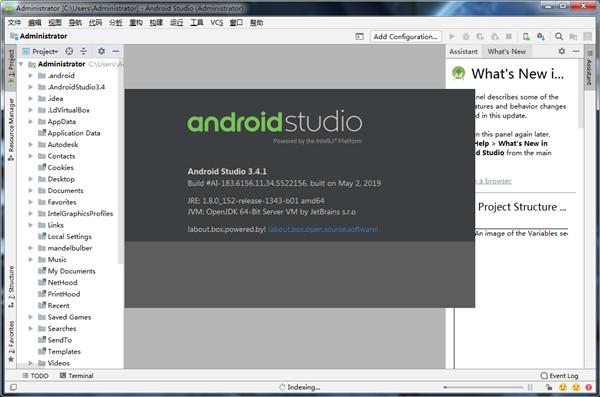Image resolution: width=600 pixels, height=397 pixels.
Task: Expand the .idea folder
Action: tap(31, 98)
